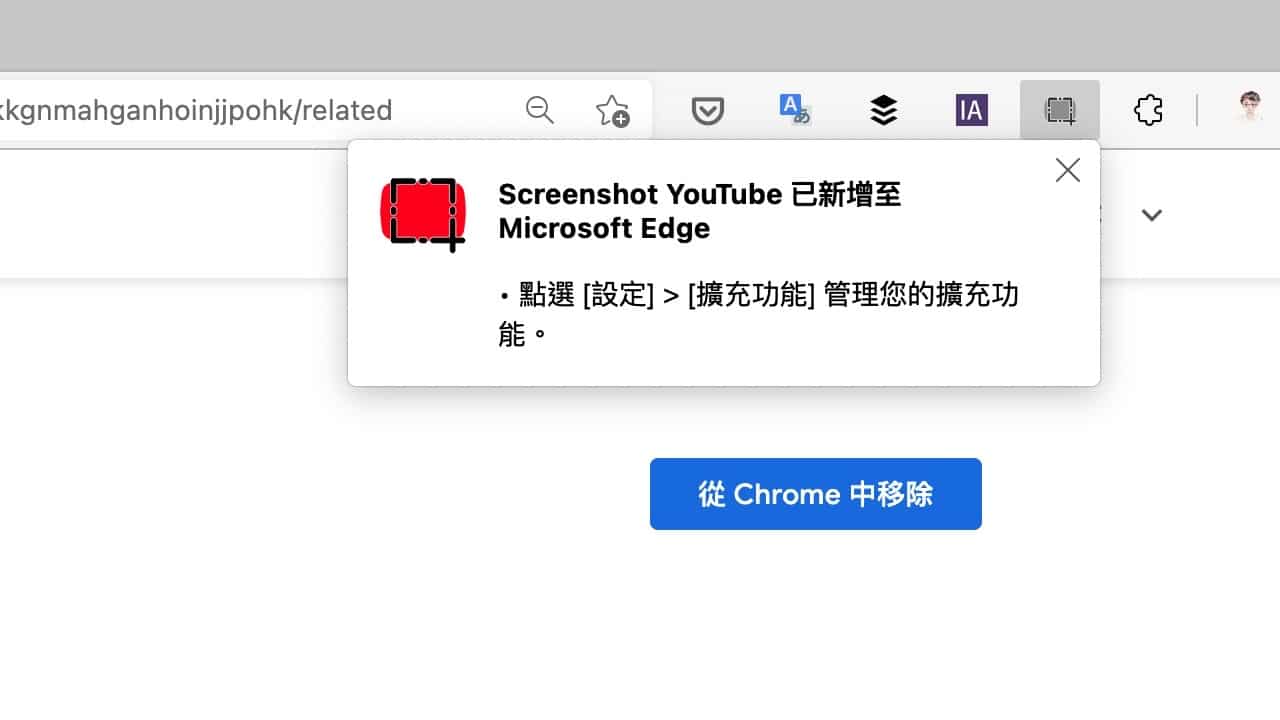The width and height of the screenshot is (1280, 720).
Task: Open the IA extension icon
Action: (971, 110)
